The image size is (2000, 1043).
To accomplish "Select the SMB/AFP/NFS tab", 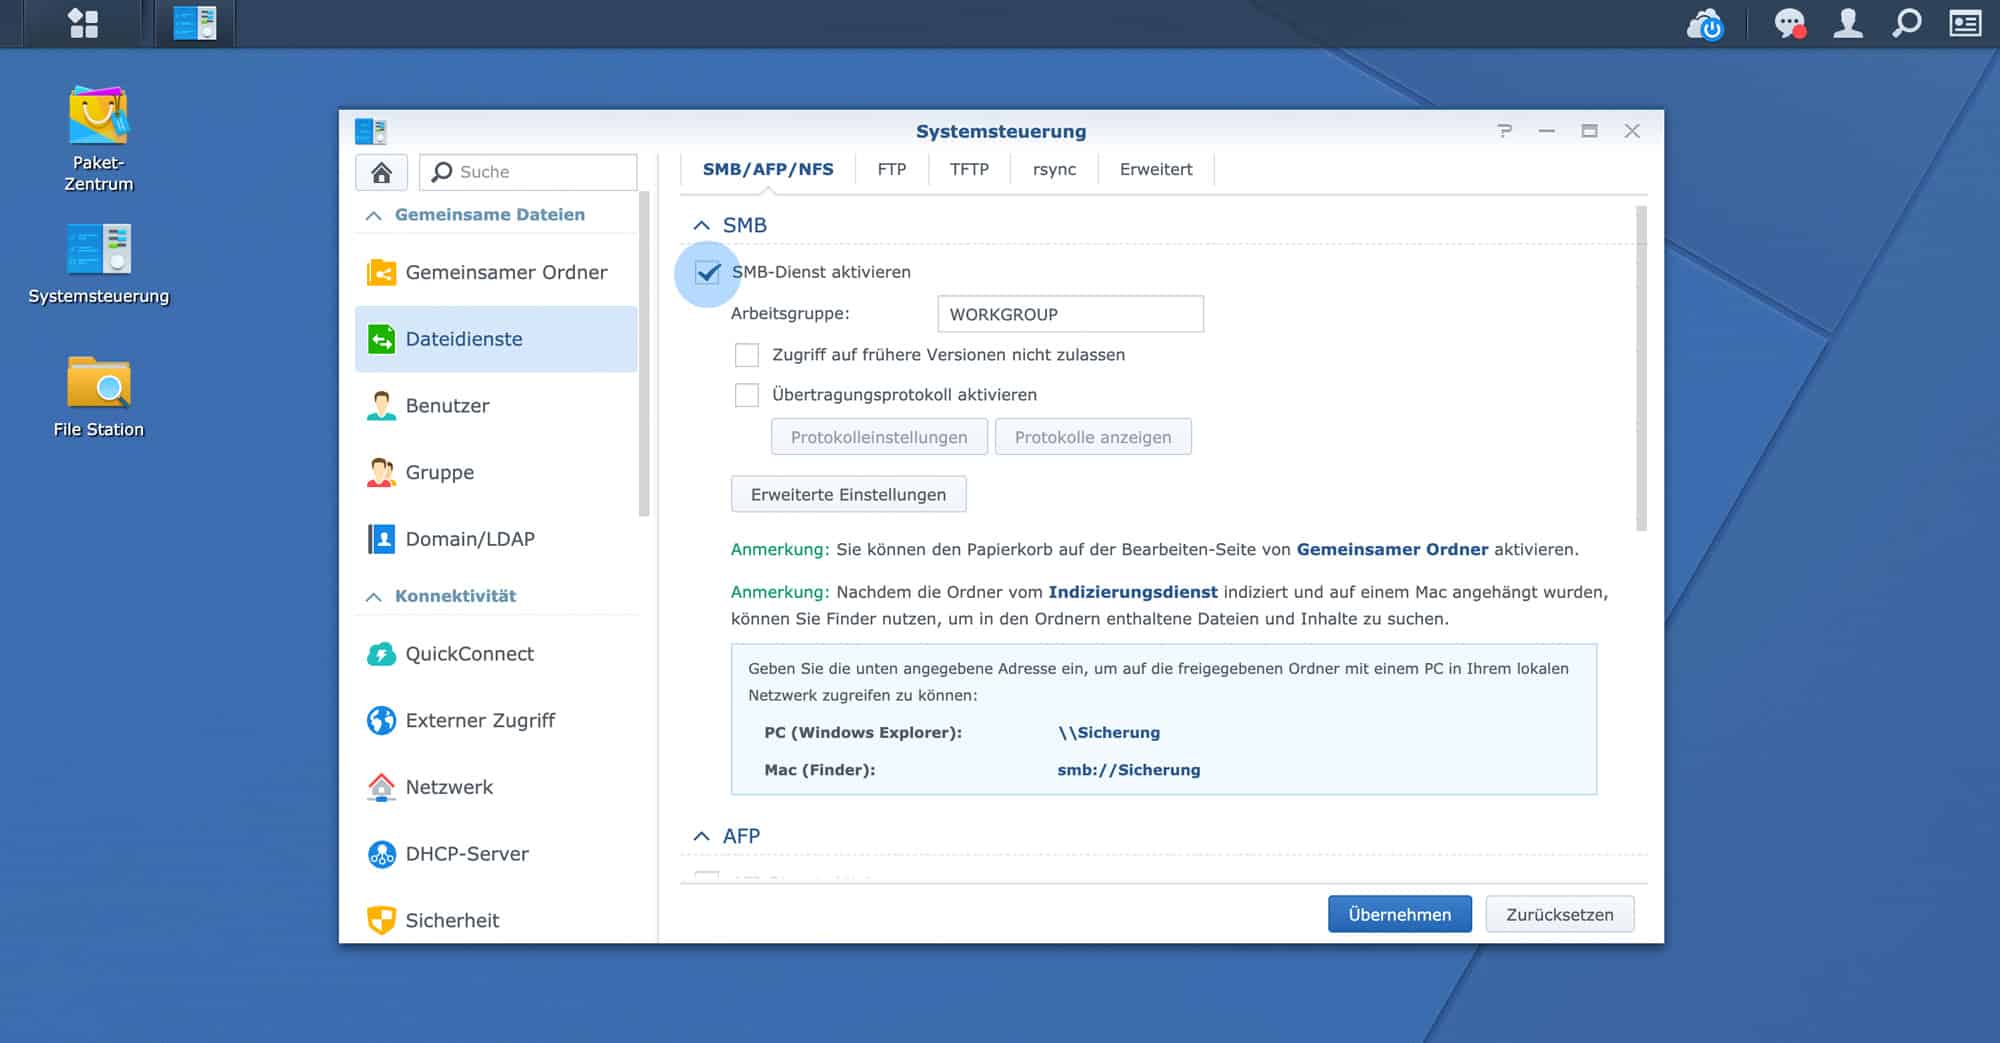I will pyautogui.click(x=768, y=169).
